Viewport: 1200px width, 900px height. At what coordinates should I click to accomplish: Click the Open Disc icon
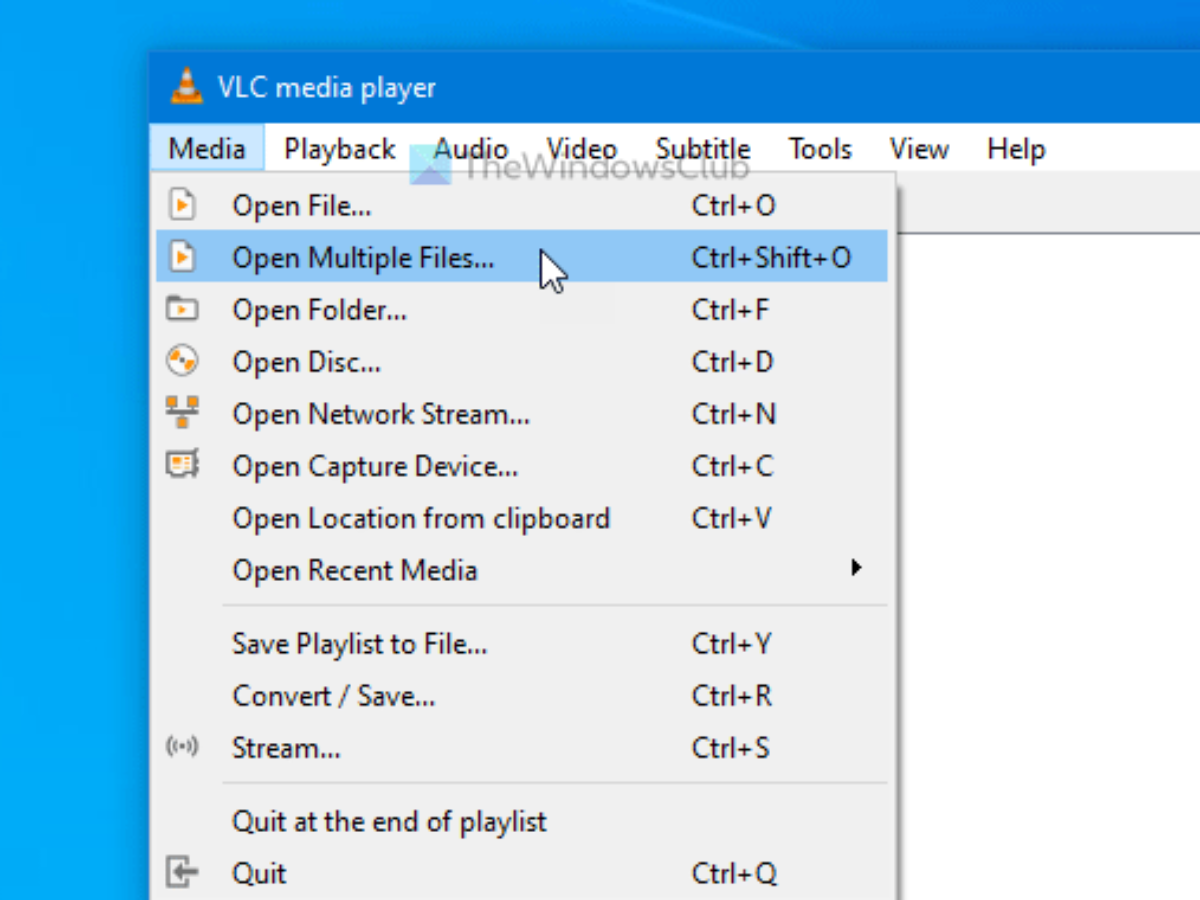click(x=182, y=361)
